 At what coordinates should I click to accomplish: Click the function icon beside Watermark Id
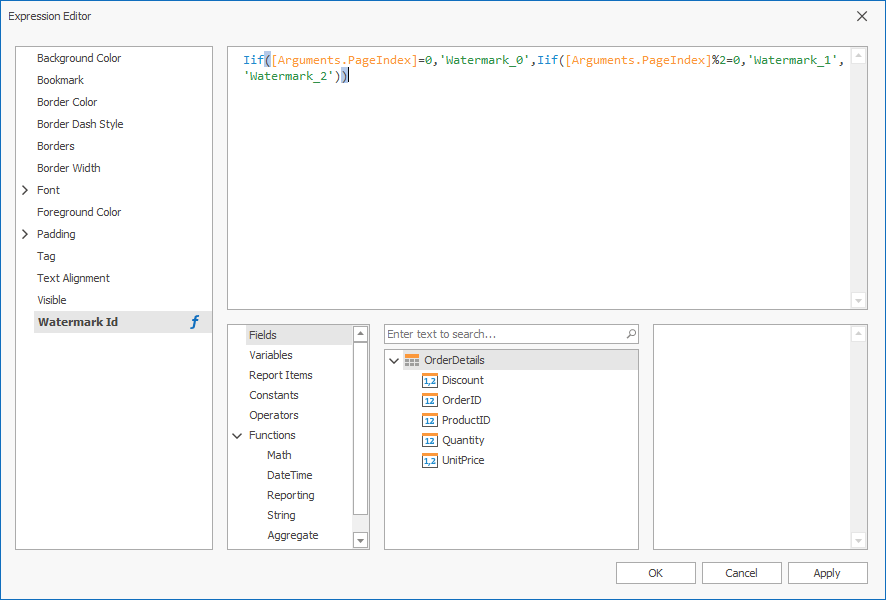tap(195, 322)
